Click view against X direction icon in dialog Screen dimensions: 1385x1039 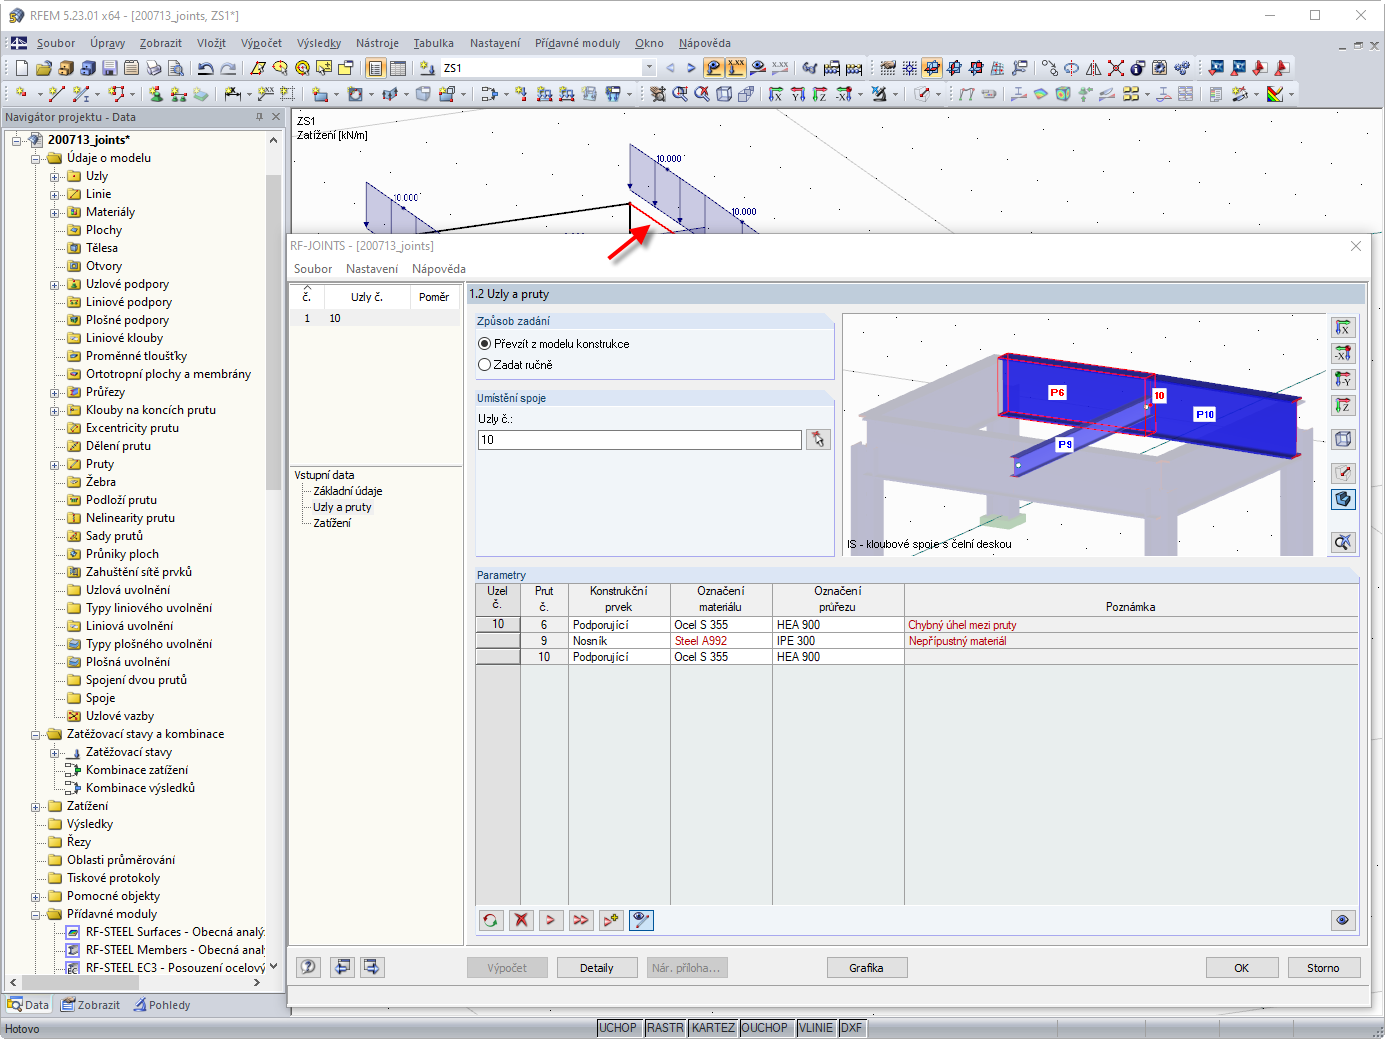point(1343,353)
